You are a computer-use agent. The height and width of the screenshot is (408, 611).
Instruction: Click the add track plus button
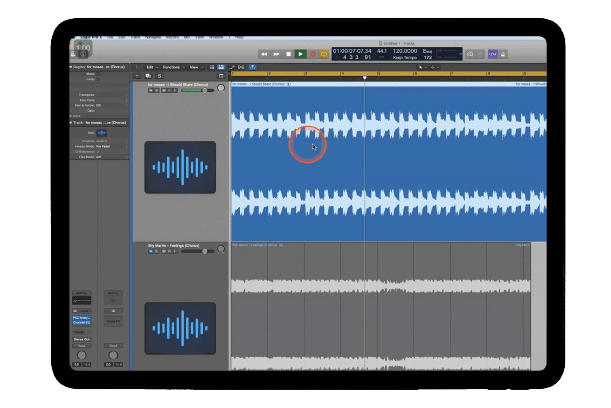pos(138,75)
